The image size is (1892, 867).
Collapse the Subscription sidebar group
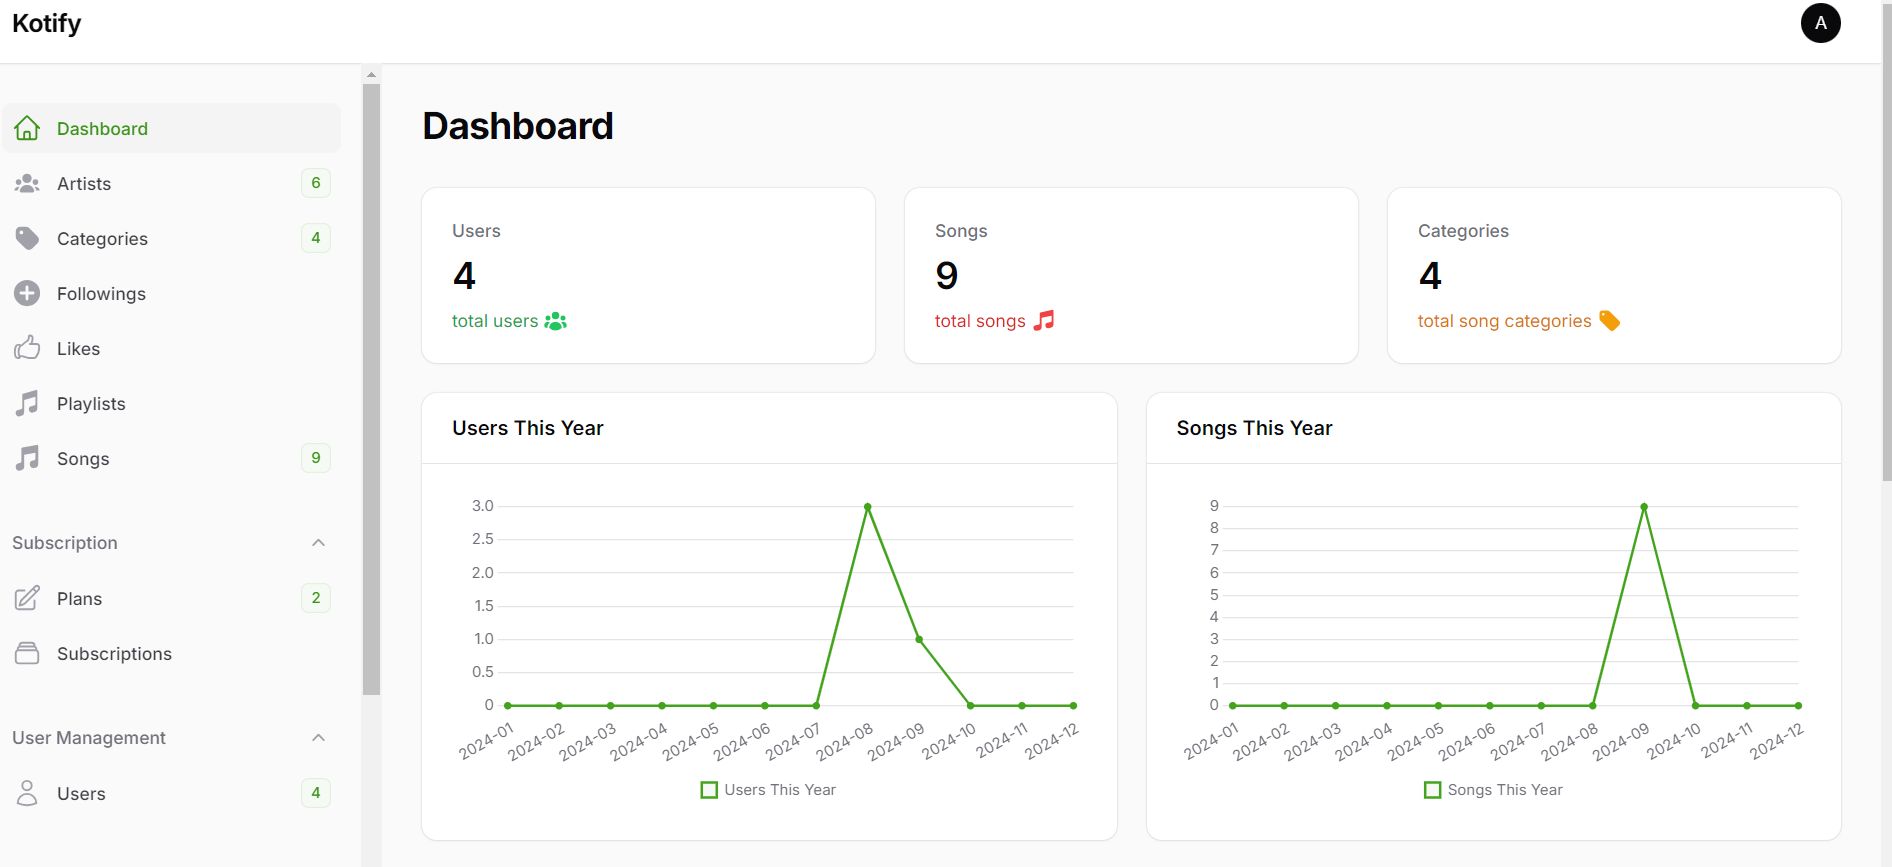click(x=318, y=543)
